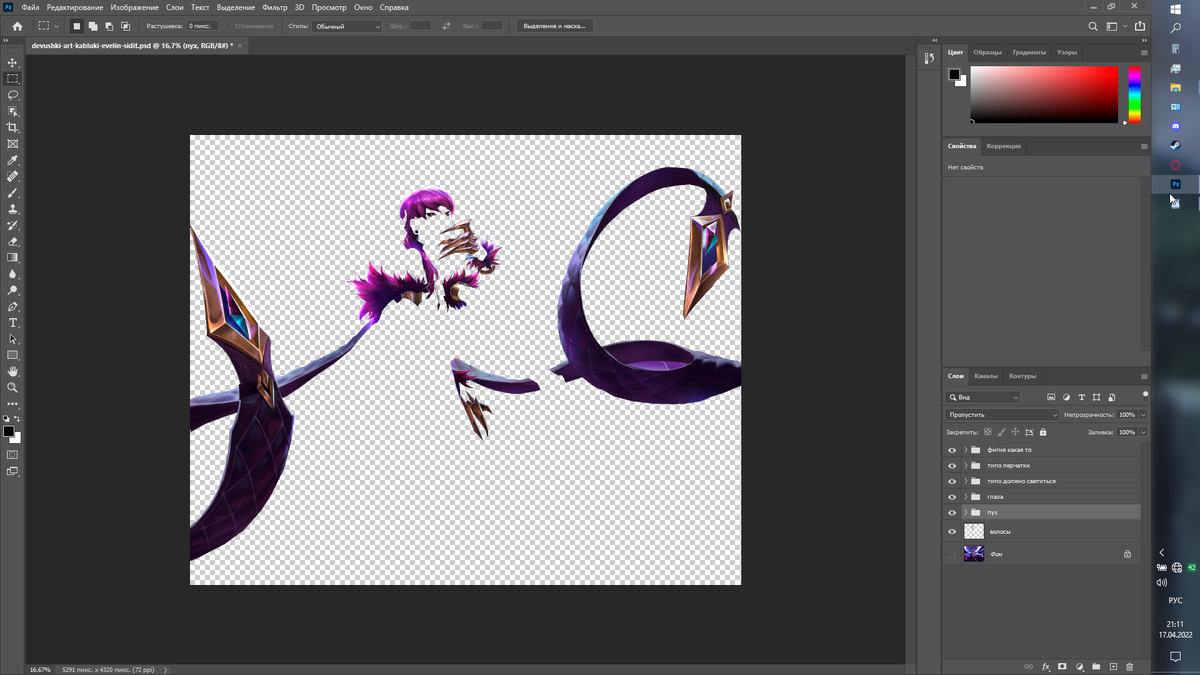Filter layers by pixel layer icon
This screenshot has width=1200, height=675.
1051,397
